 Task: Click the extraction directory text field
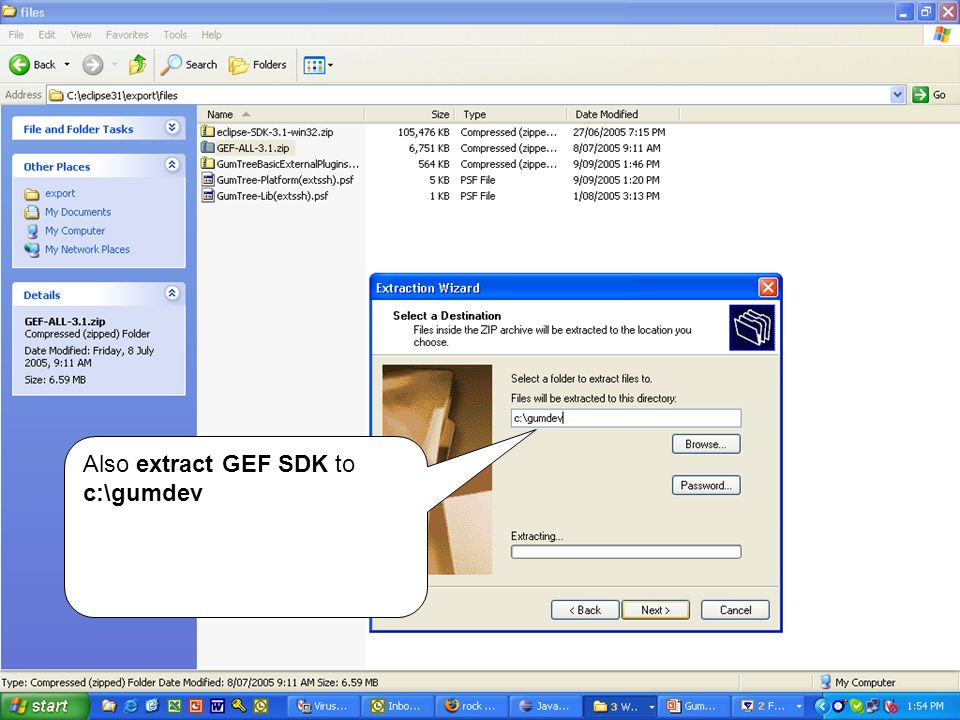coord(626,418)
